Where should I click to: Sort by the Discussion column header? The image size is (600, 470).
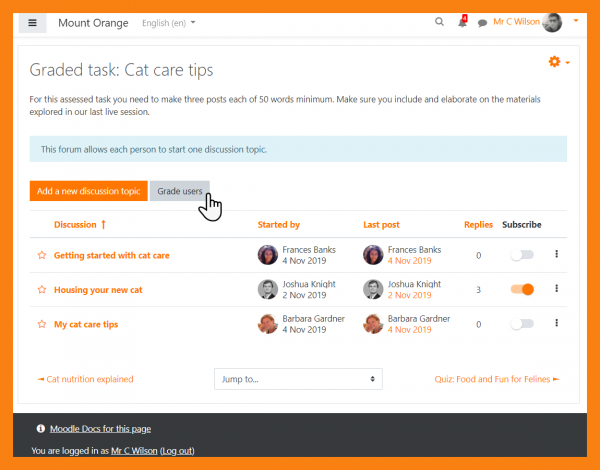tap(75, 225)
